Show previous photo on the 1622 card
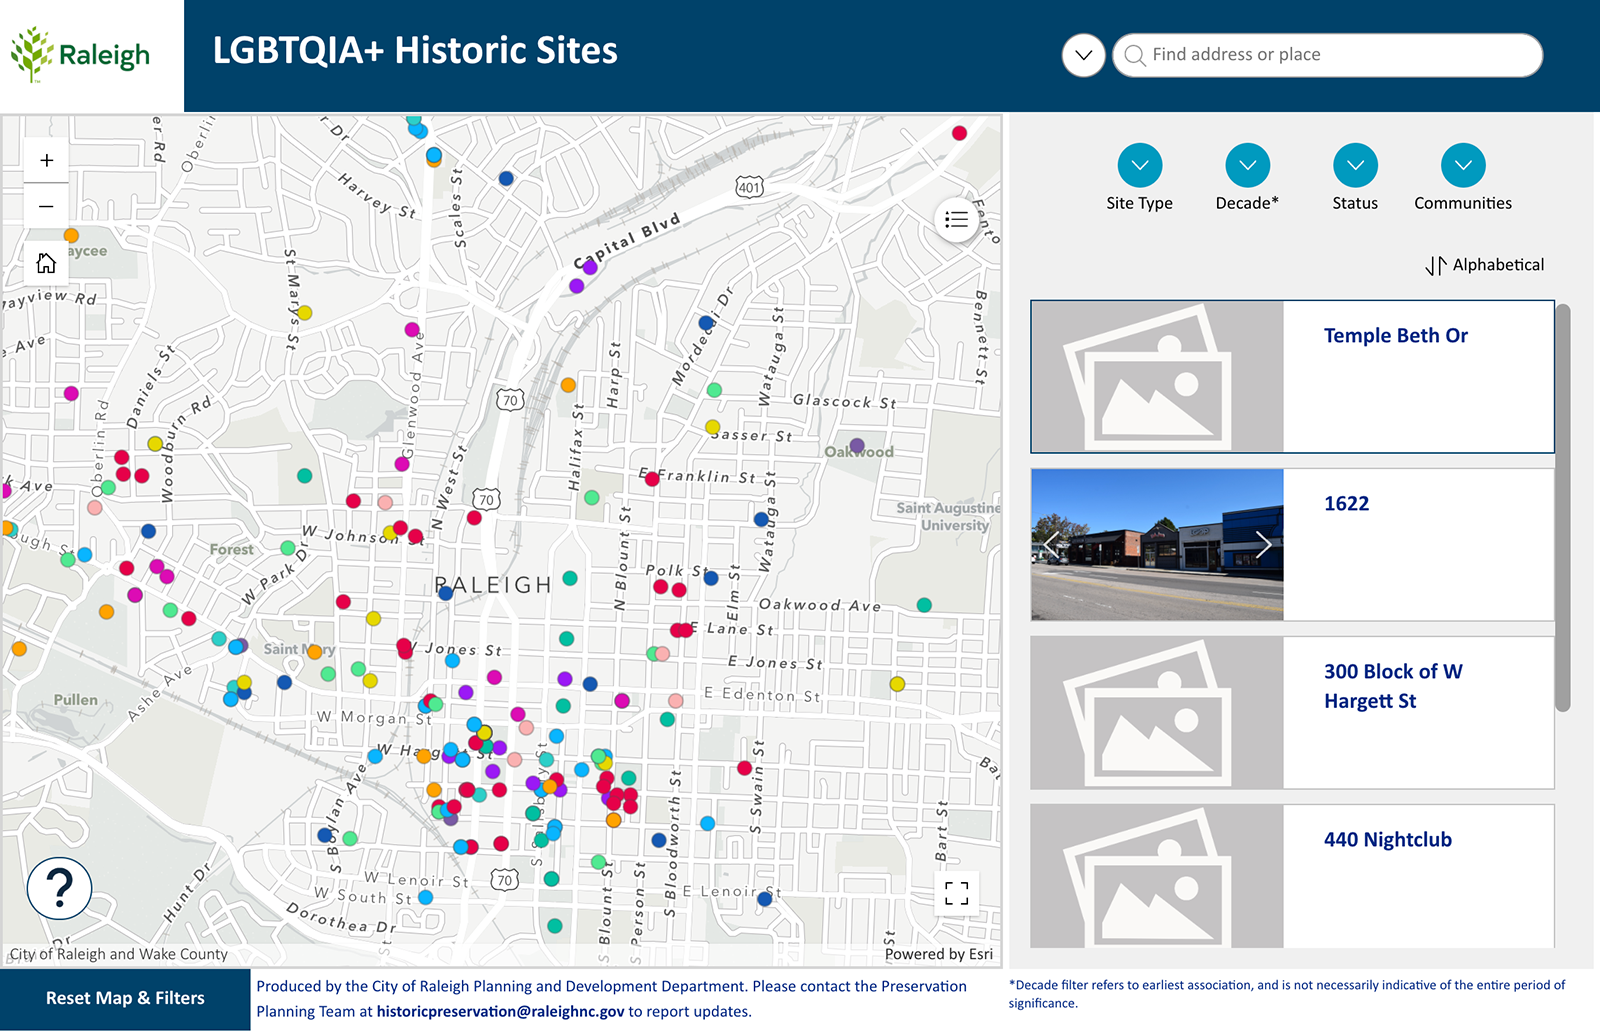The height and width of the screenshot is (1032, 1600). pos(1050,544)
